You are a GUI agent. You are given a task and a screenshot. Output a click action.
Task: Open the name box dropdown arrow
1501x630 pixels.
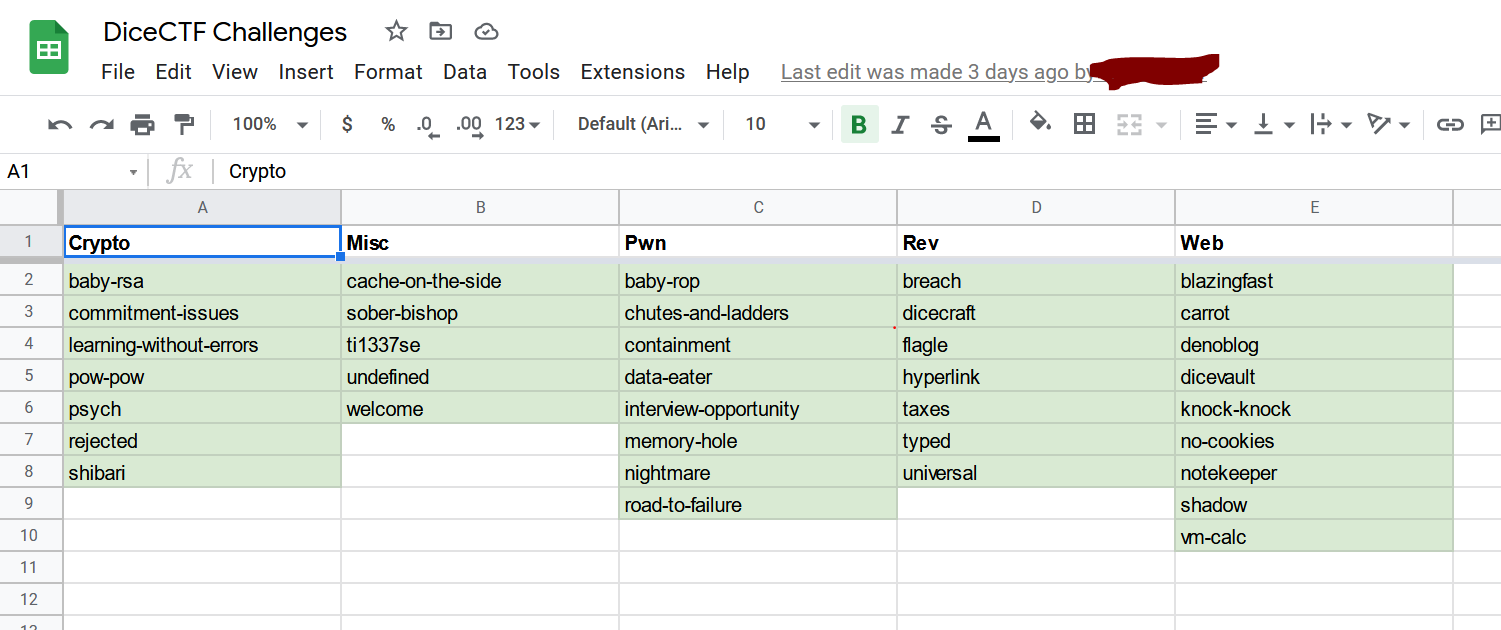click(x=133, y=172)
